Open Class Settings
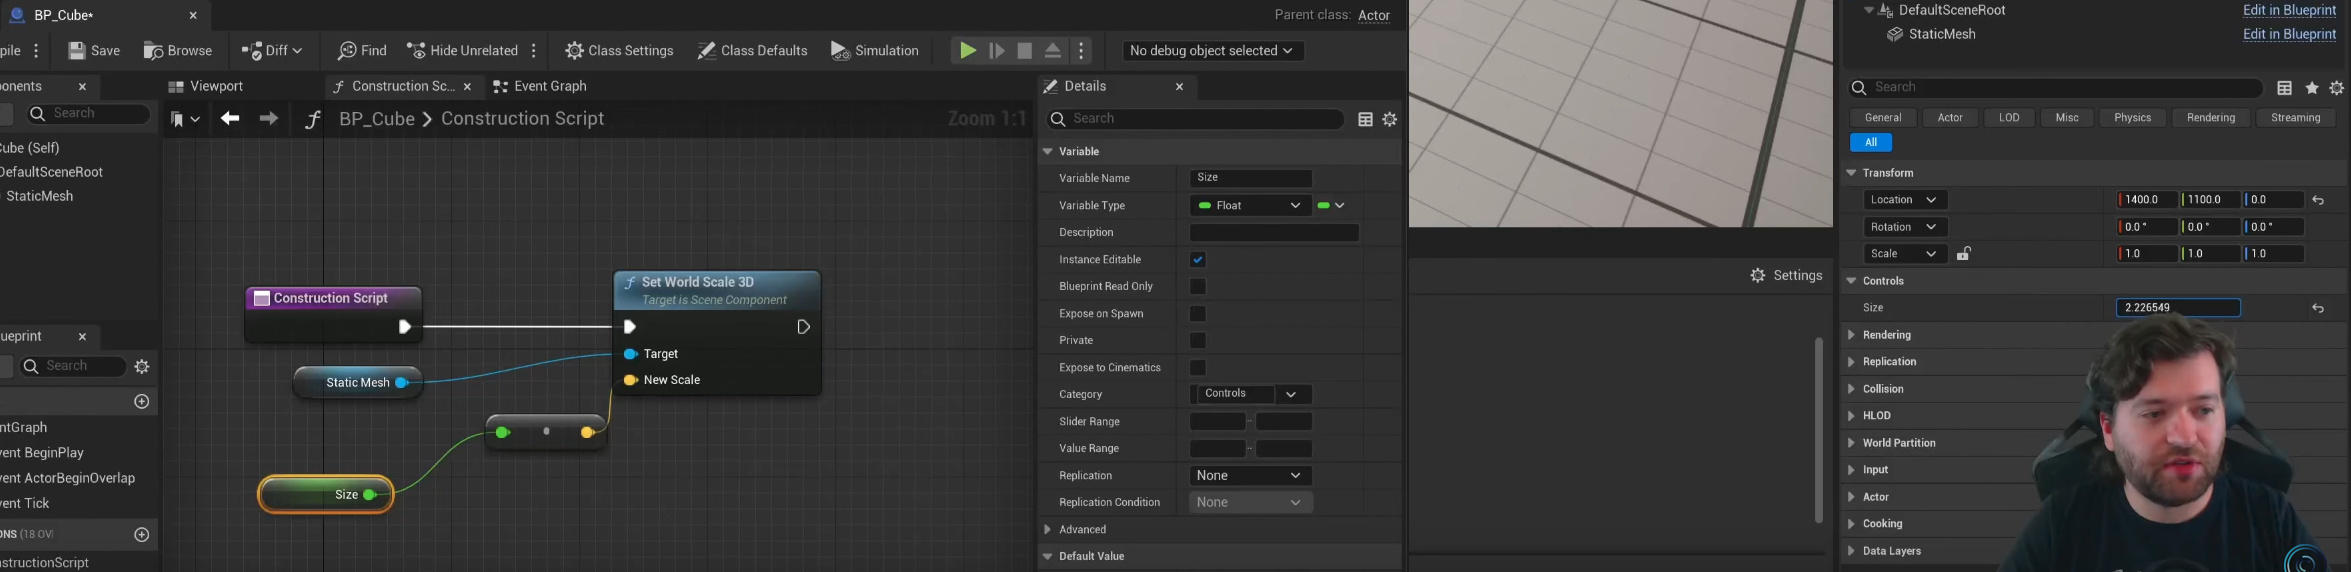 pyautogui.click(x=619, y=51)
